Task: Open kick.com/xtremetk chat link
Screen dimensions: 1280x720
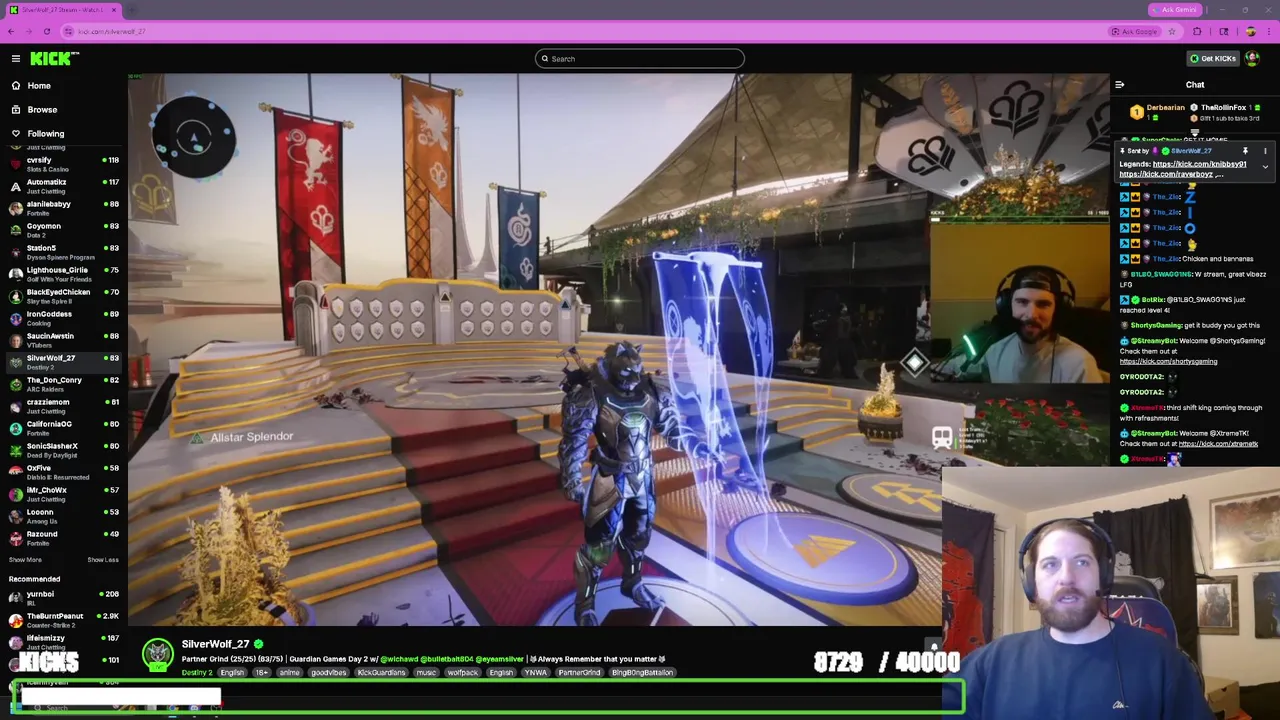Action: [x=1218, y=444]
